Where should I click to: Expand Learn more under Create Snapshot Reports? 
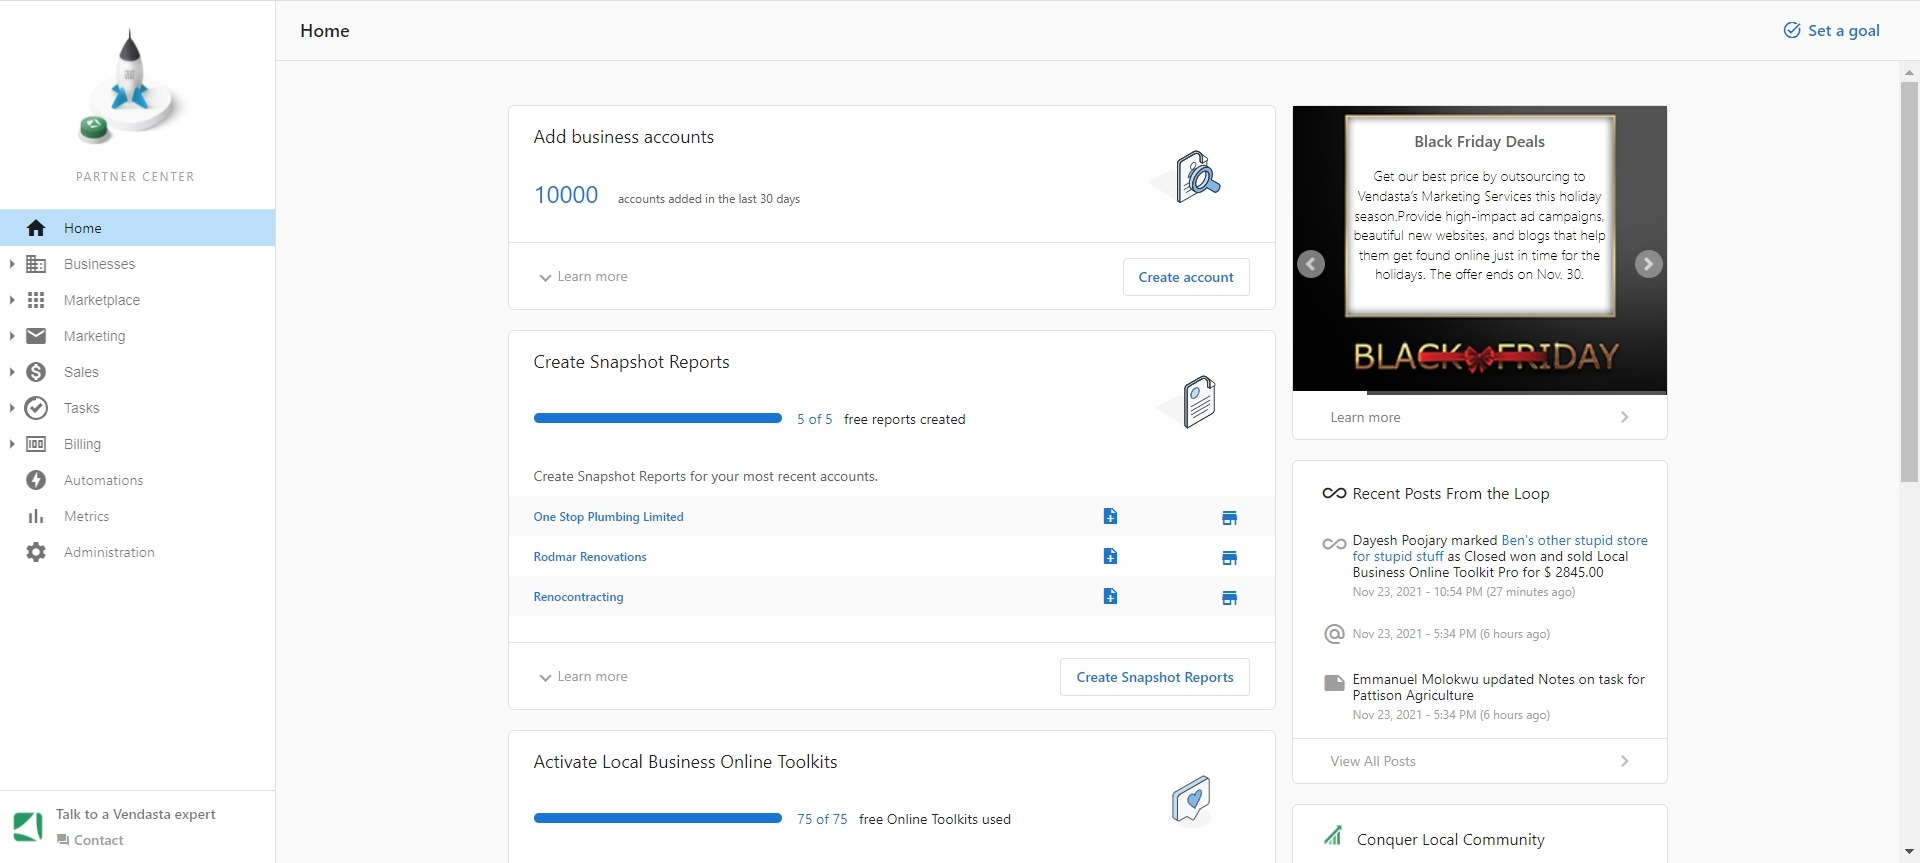coord(583,677)
